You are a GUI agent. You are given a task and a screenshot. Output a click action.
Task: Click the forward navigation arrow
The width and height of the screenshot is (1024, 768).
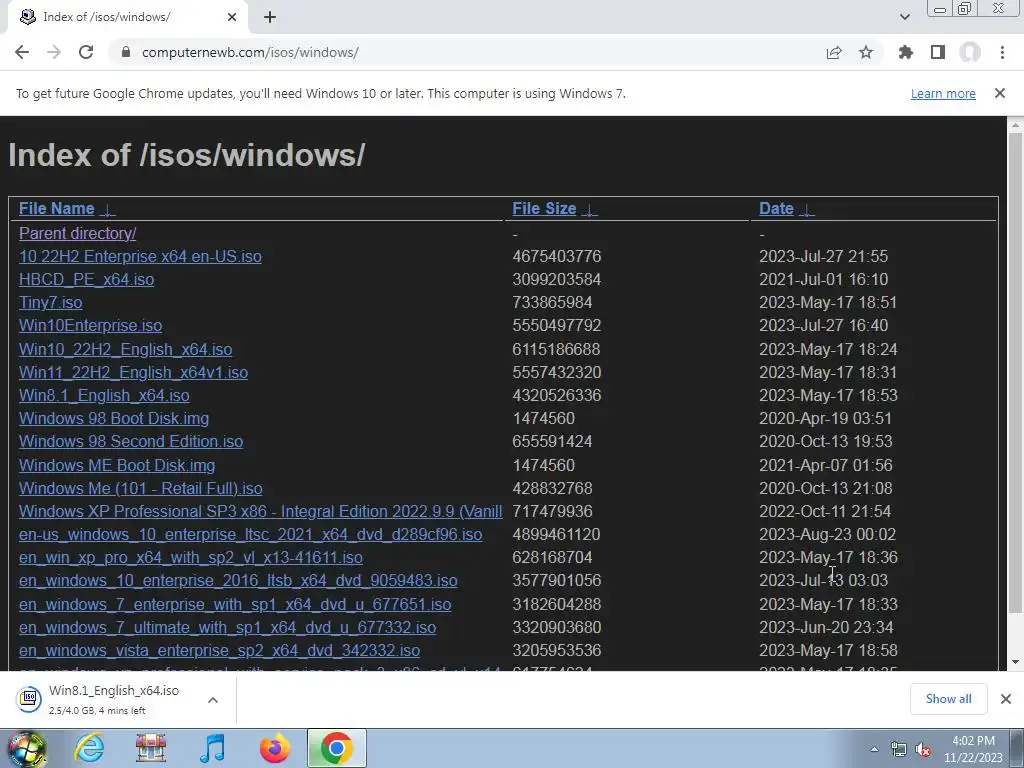54,52
